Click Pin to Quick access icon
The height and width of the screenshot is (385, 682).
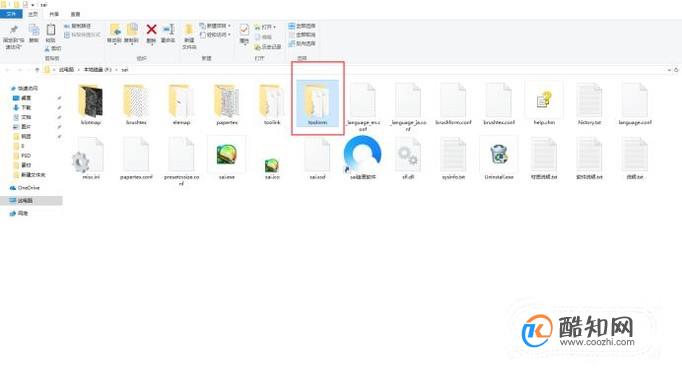pyautogui.click(x=13, y=30)
